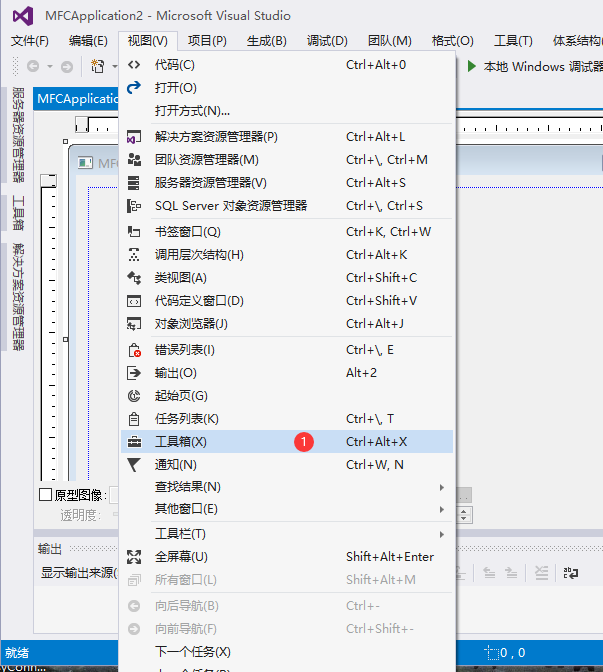Open the New Project dropdown arrow
The width and height of the screenshot is (603, 672).
coord(114,66)
